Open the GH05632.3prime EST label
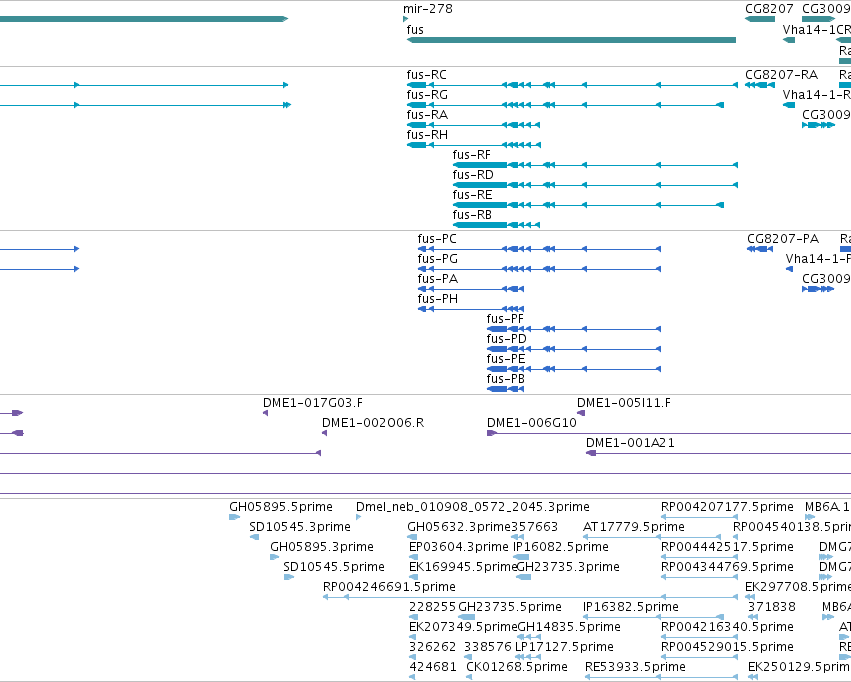The image size is (851, 682). tap(459, 527)
